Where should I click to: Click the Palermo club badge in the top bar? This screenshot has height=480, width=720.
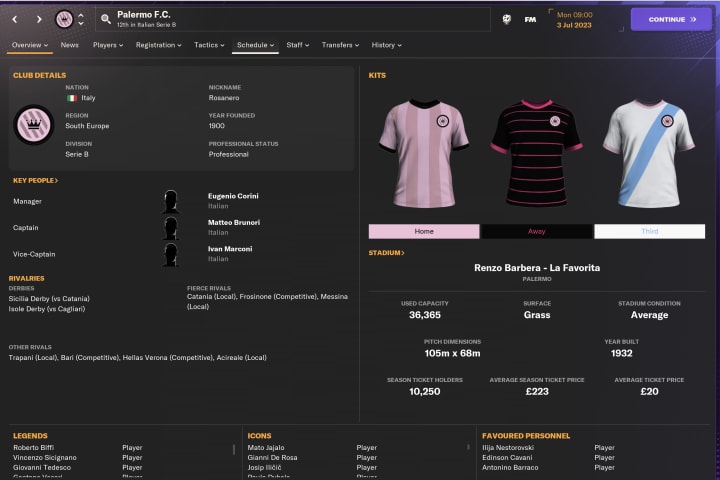click(64, 19)
